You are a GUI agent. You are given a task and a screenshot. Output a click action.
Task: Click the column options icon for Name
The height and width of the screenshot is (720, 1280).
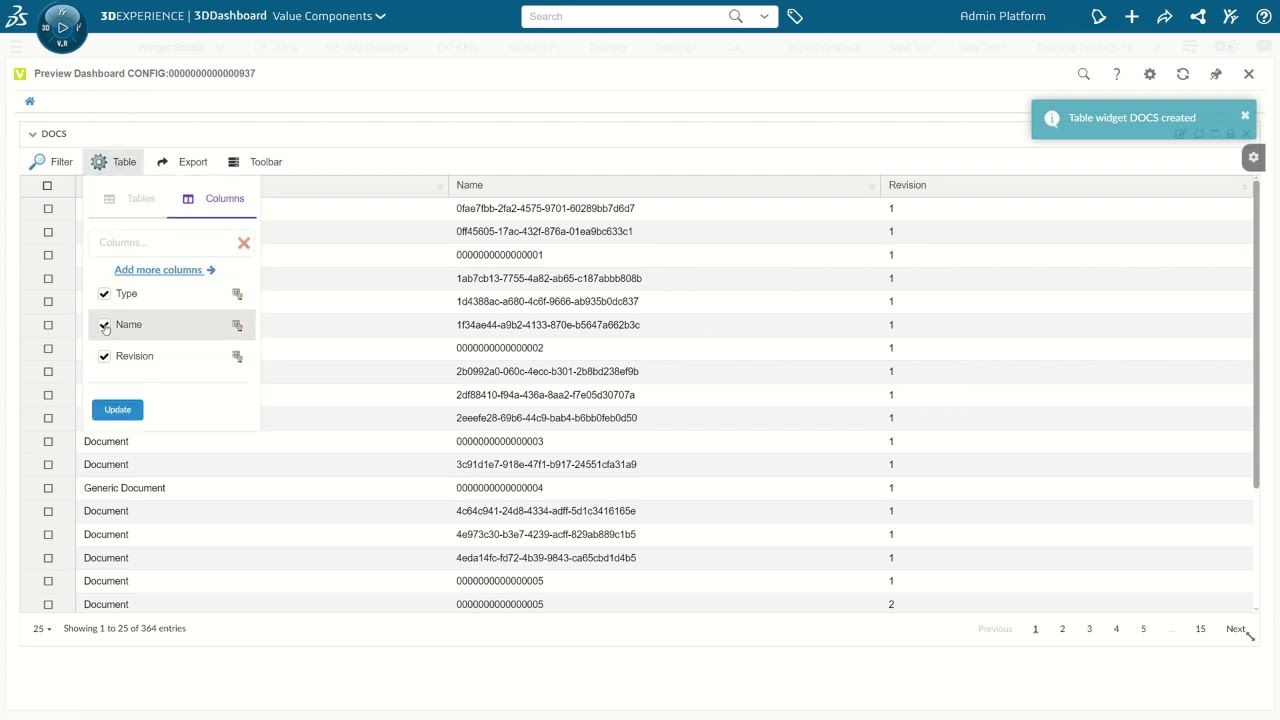(x=237, y=325)
